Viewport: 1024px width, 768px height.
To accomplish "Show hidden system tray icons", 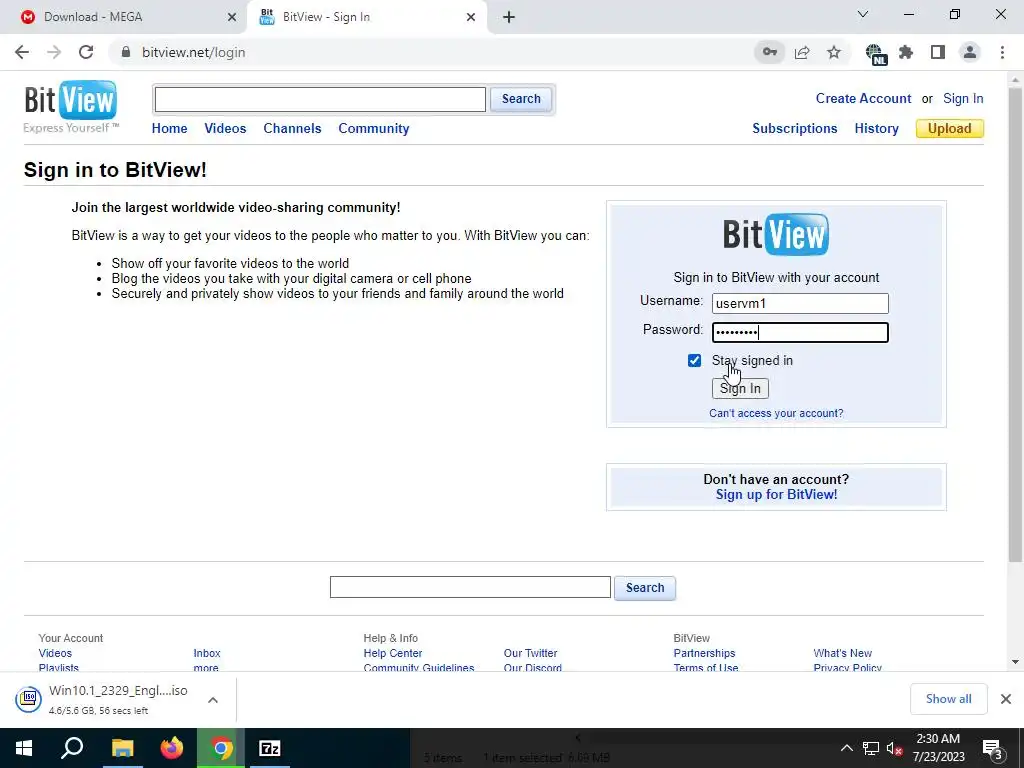I will [x=846, y=748].
